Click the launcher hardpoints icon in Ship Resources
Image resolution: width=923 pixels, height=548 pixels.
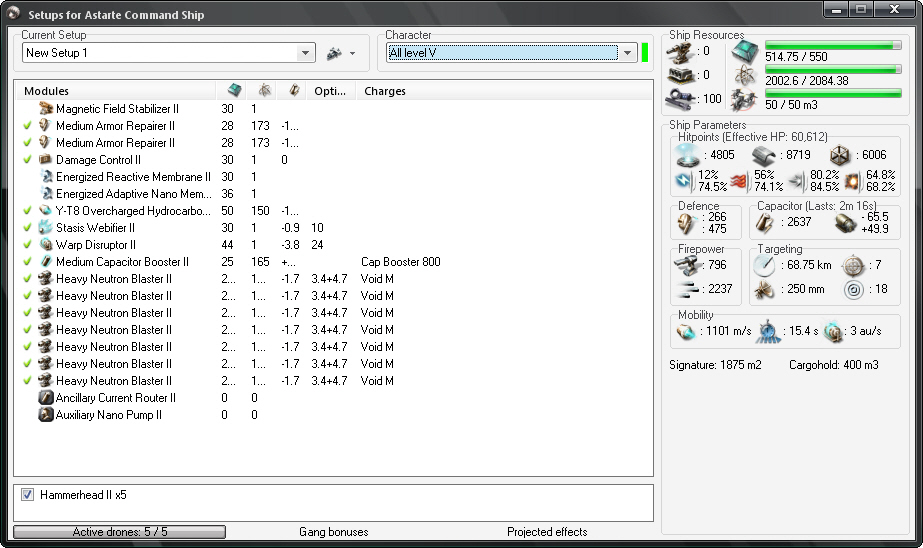(680, 75)
